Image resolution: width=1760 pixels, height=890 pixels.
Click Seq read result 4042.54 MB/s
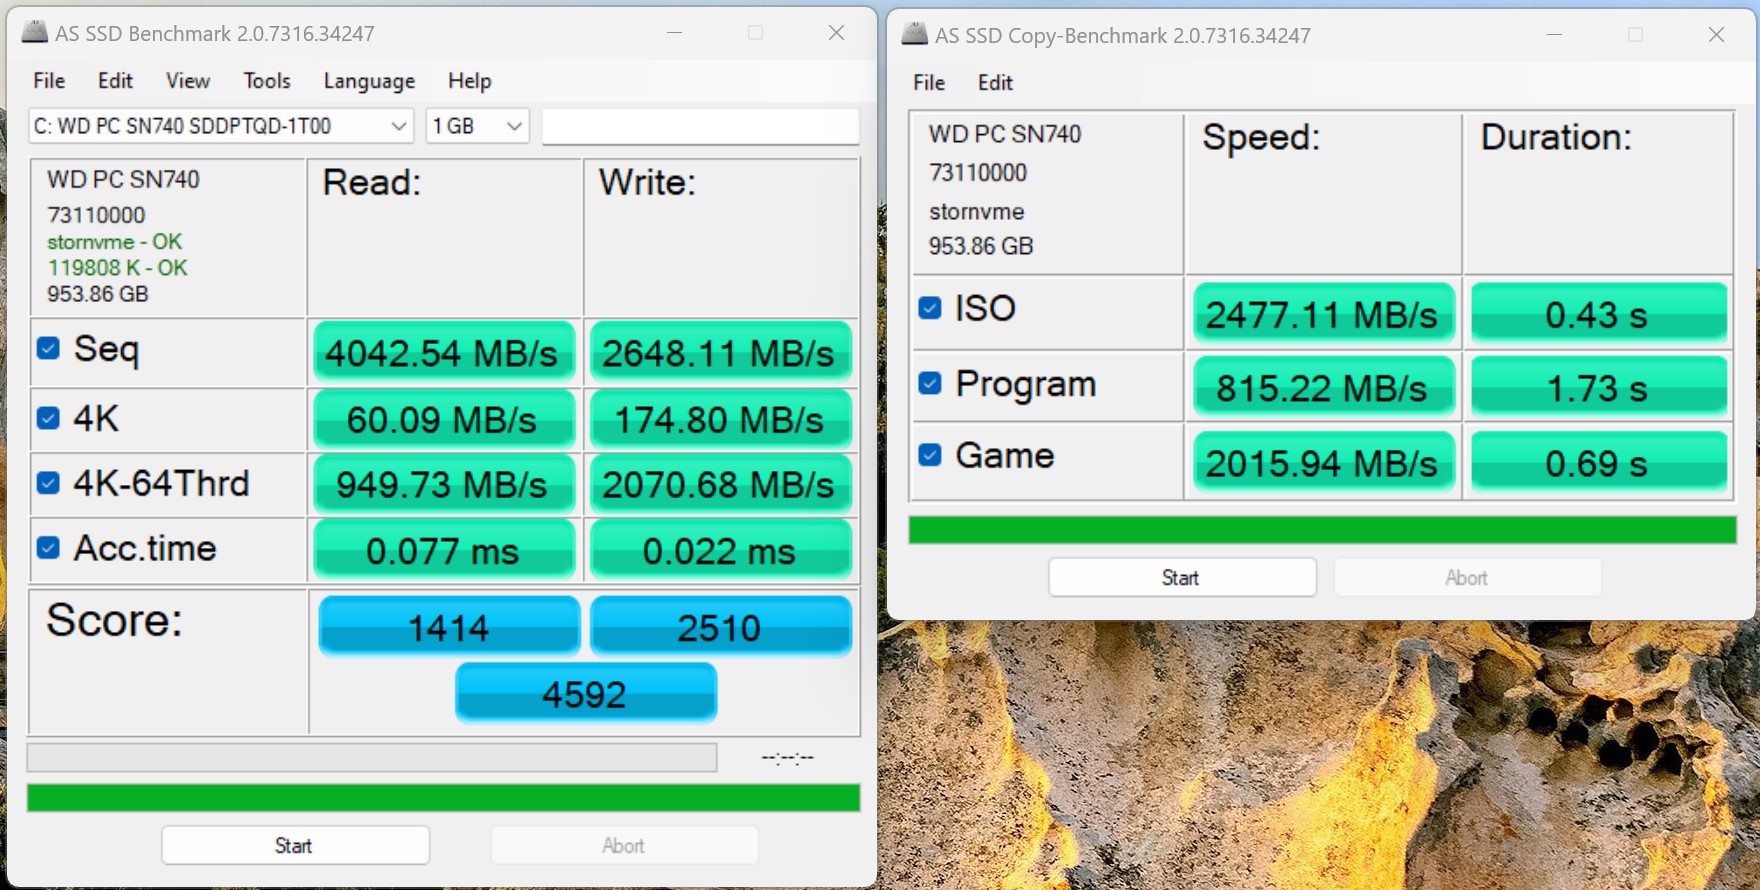click(444, 352)
